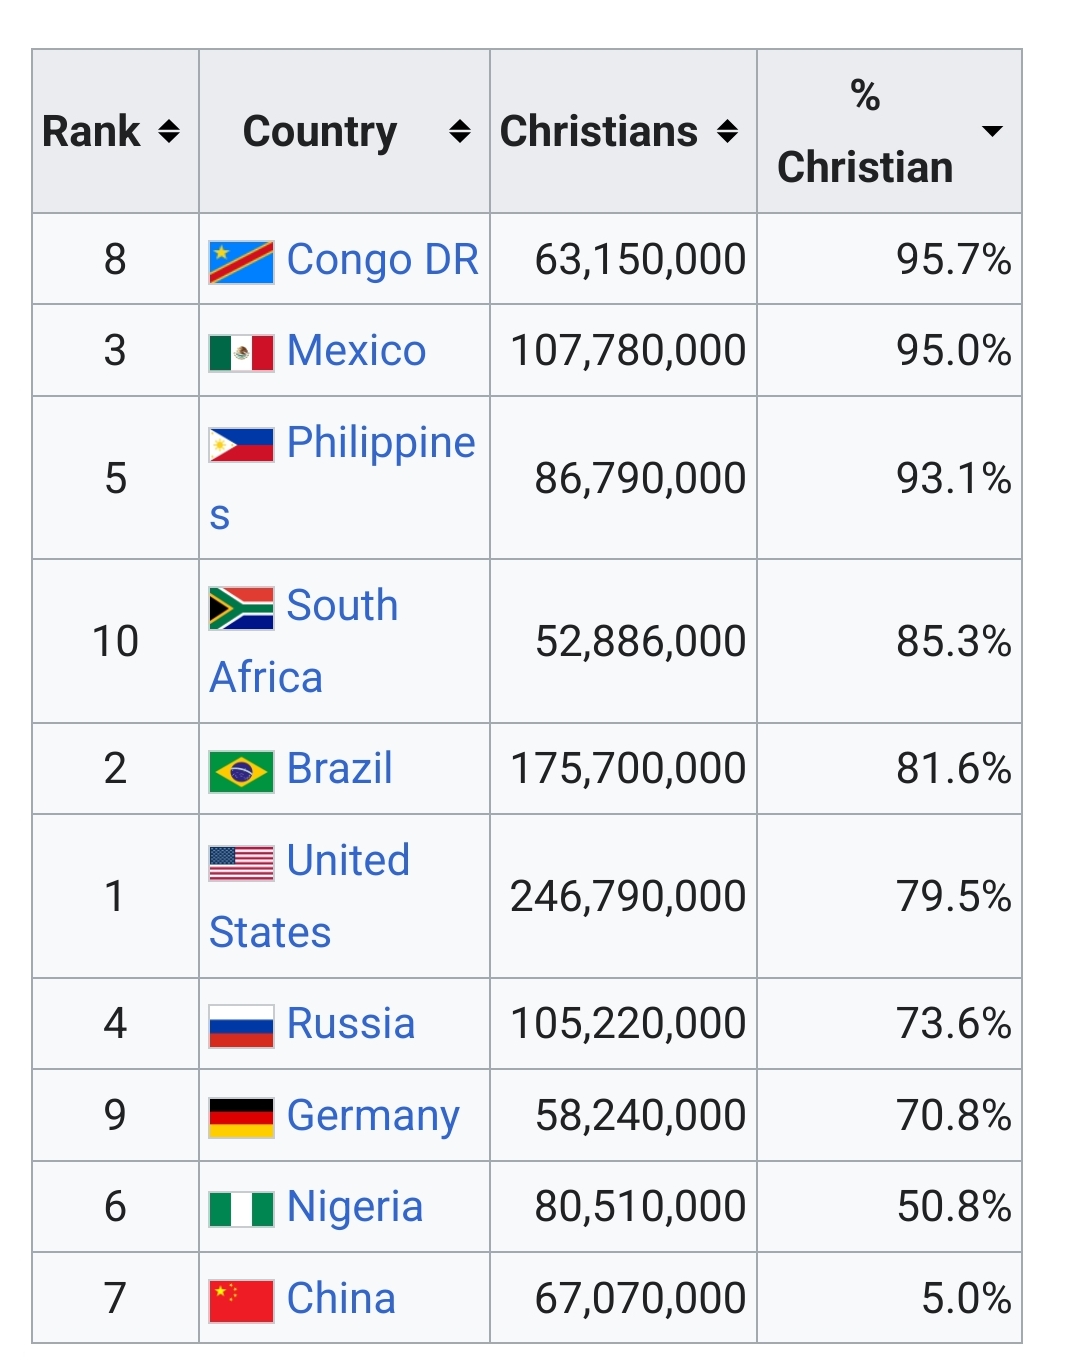Click the Nigeria flag icon
This screenshot has width=1067, height=1372.
coord(241,1209)
